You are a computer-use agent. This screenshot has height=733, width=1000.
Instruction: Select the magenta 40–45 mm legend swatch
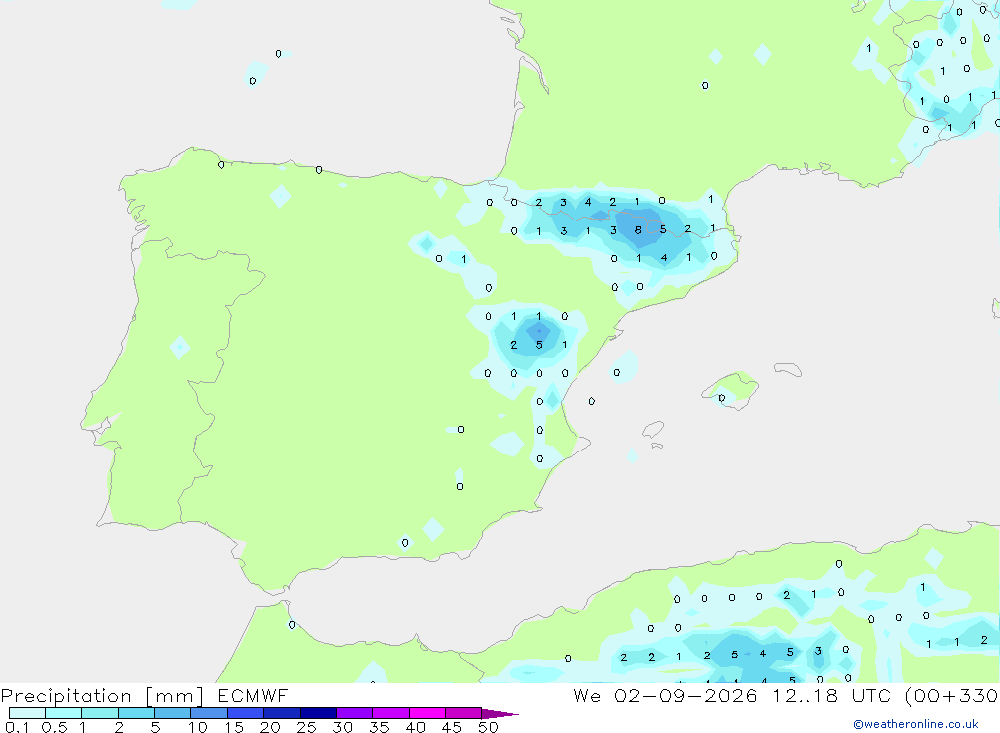pyautogui.click(x=427, y=713)
